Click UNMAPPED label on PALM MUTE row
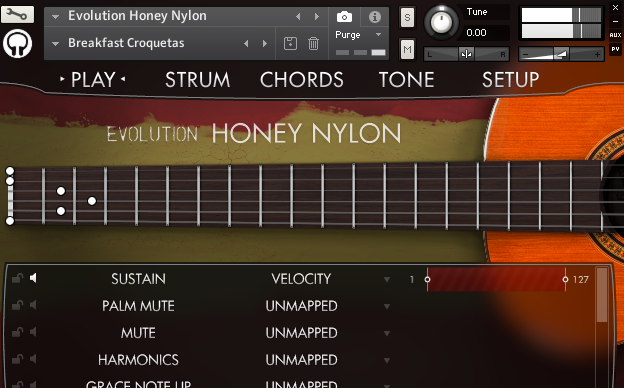 click(301, 306)
